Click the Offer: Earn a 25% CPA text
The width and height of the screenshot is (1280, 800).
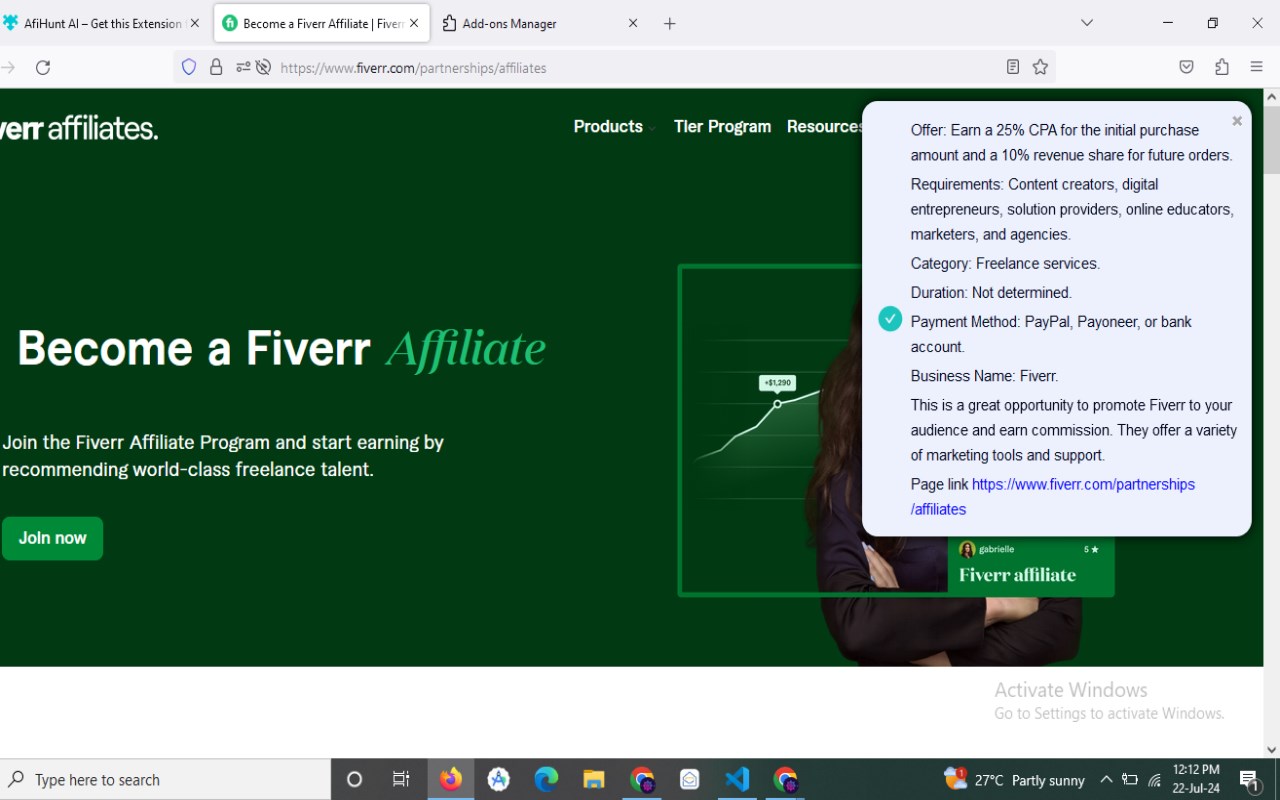click(1071, 142)
